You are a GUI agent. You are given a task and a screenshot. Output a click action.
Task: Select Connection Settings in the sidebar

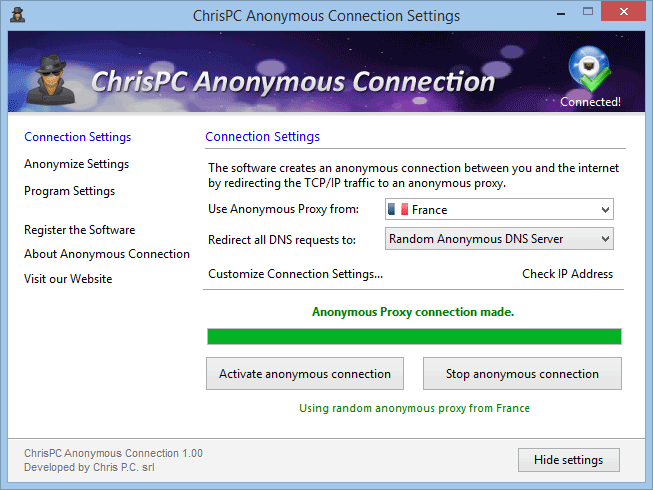77,137
